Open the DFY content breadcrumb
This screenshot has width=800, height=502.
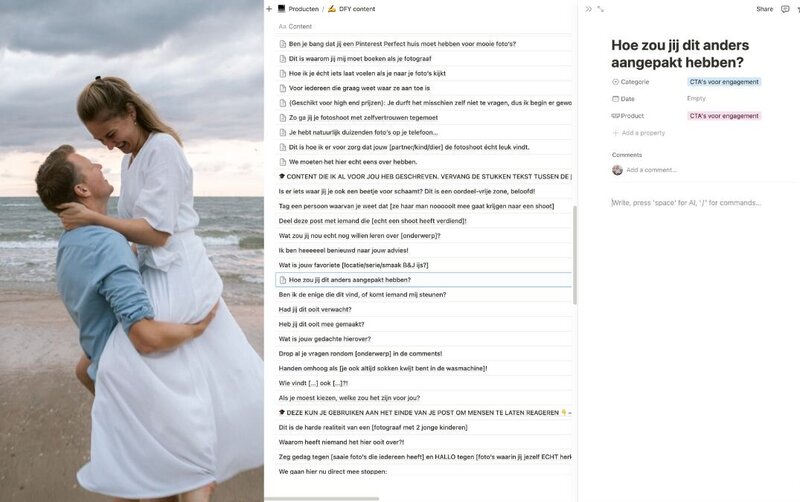point(352,9)
